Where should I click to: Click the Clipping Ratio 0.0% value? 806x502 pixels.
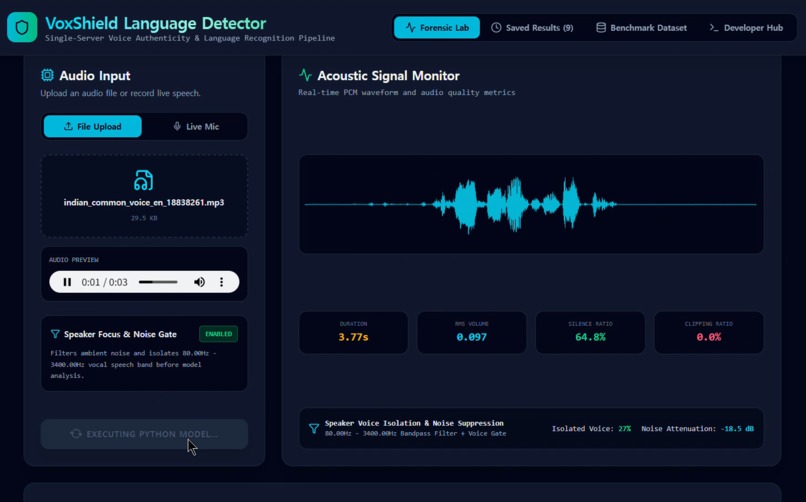[708, 338]
